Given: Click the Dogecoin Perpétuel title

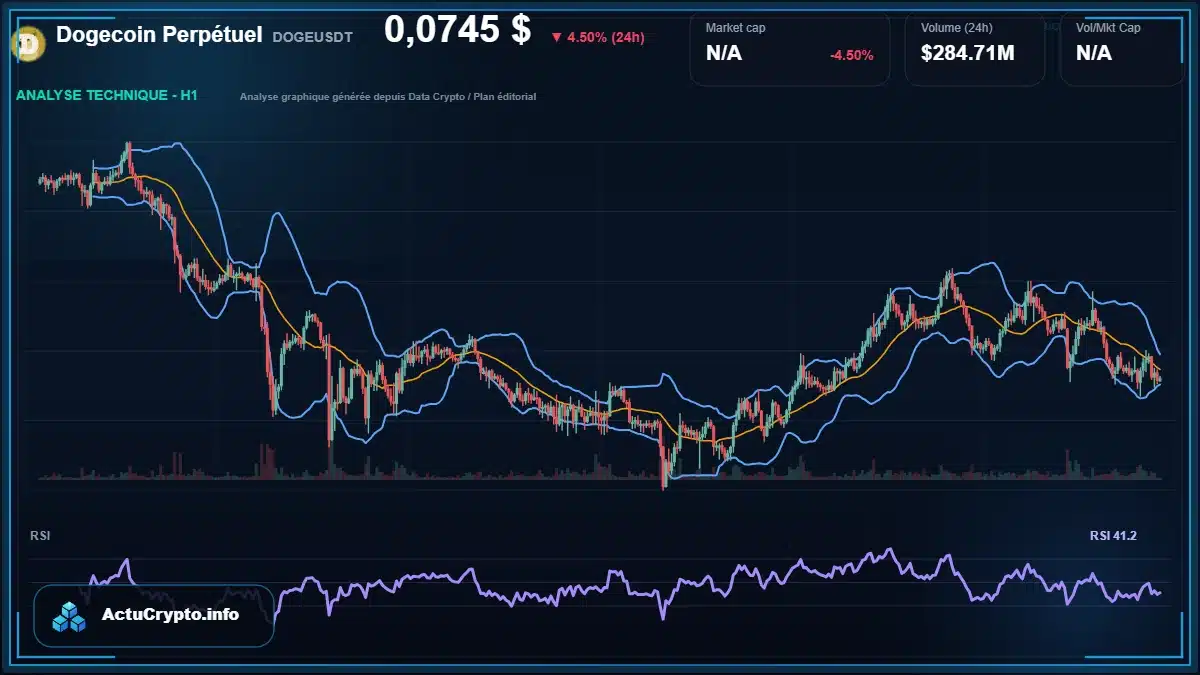Looking at the screenshot, I should pos(159,34).
